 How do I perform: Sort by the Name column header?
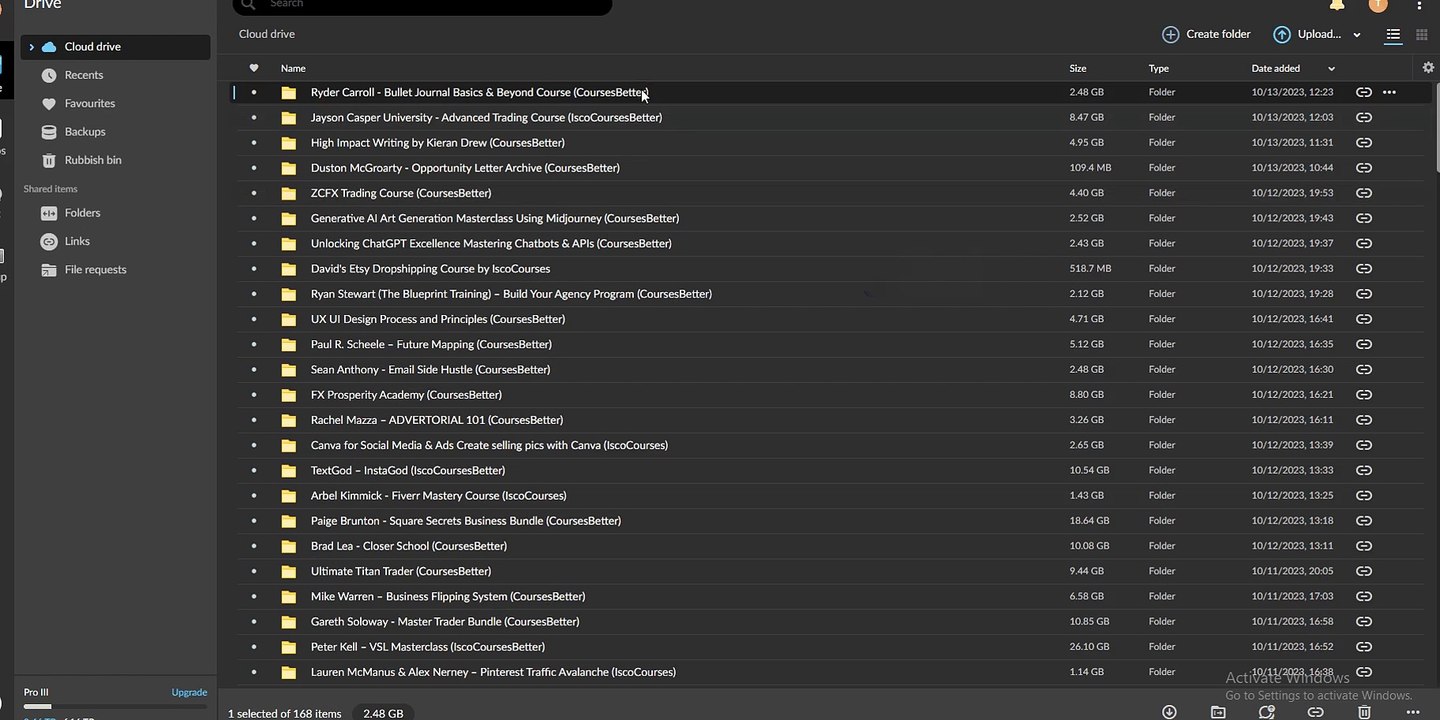click(x=293, y=68)
